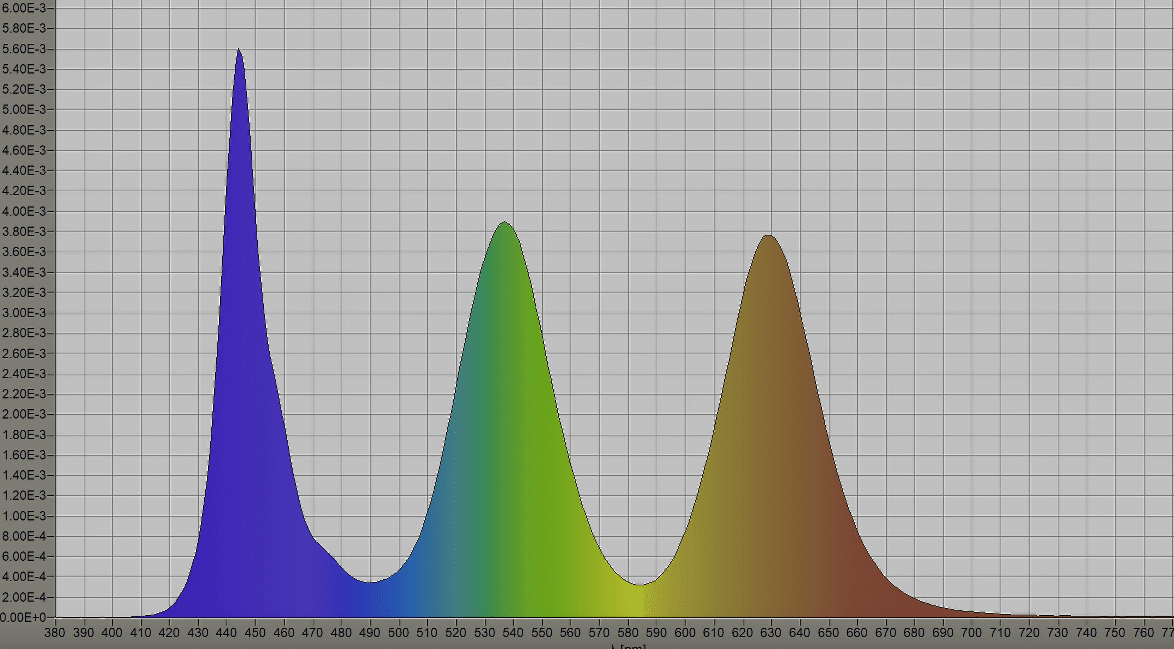
Task: Select the '700' wavelength tick label
Action: tap(971, 633)
